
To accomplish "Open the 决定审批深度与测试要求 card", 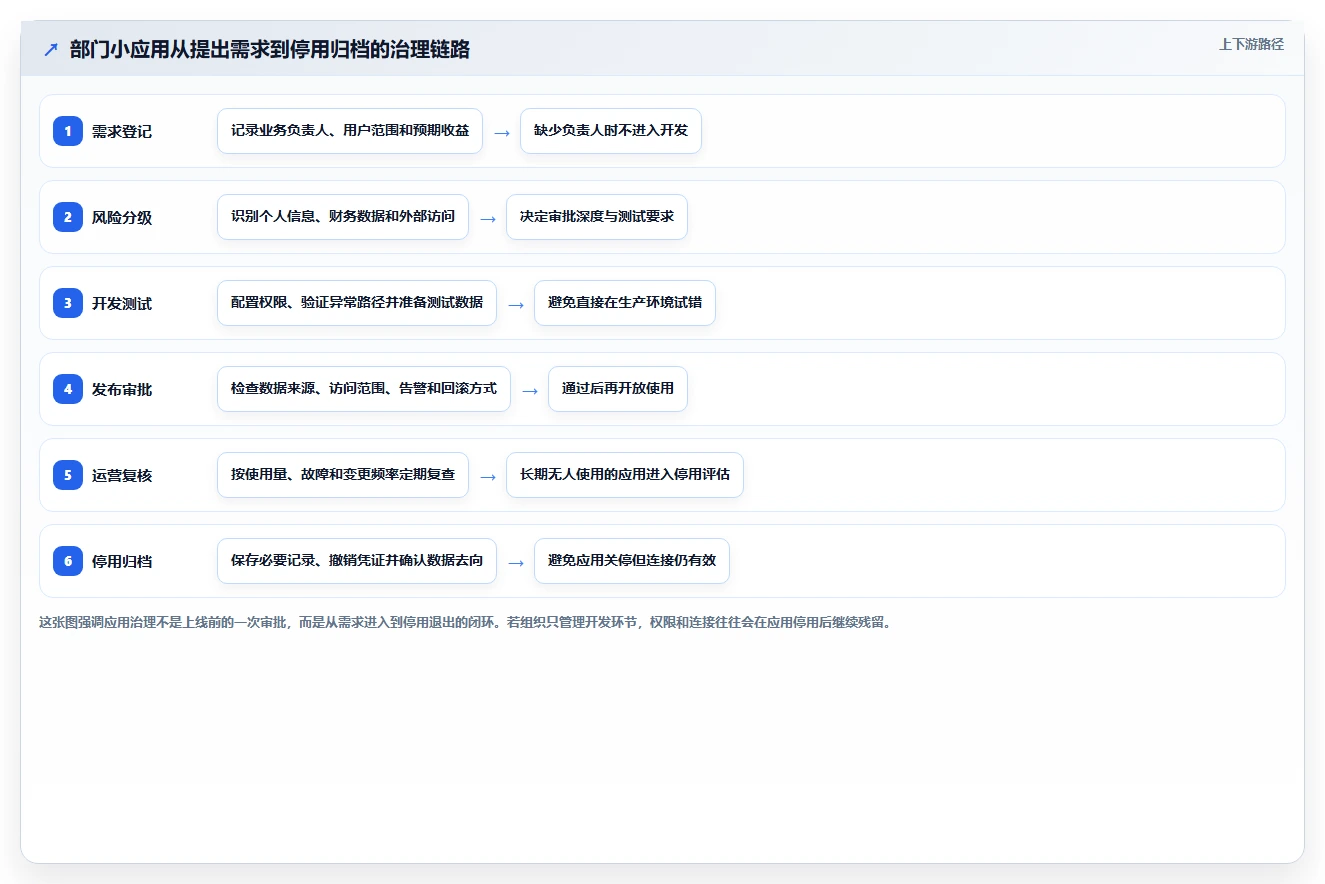I will tap(597, 217).
